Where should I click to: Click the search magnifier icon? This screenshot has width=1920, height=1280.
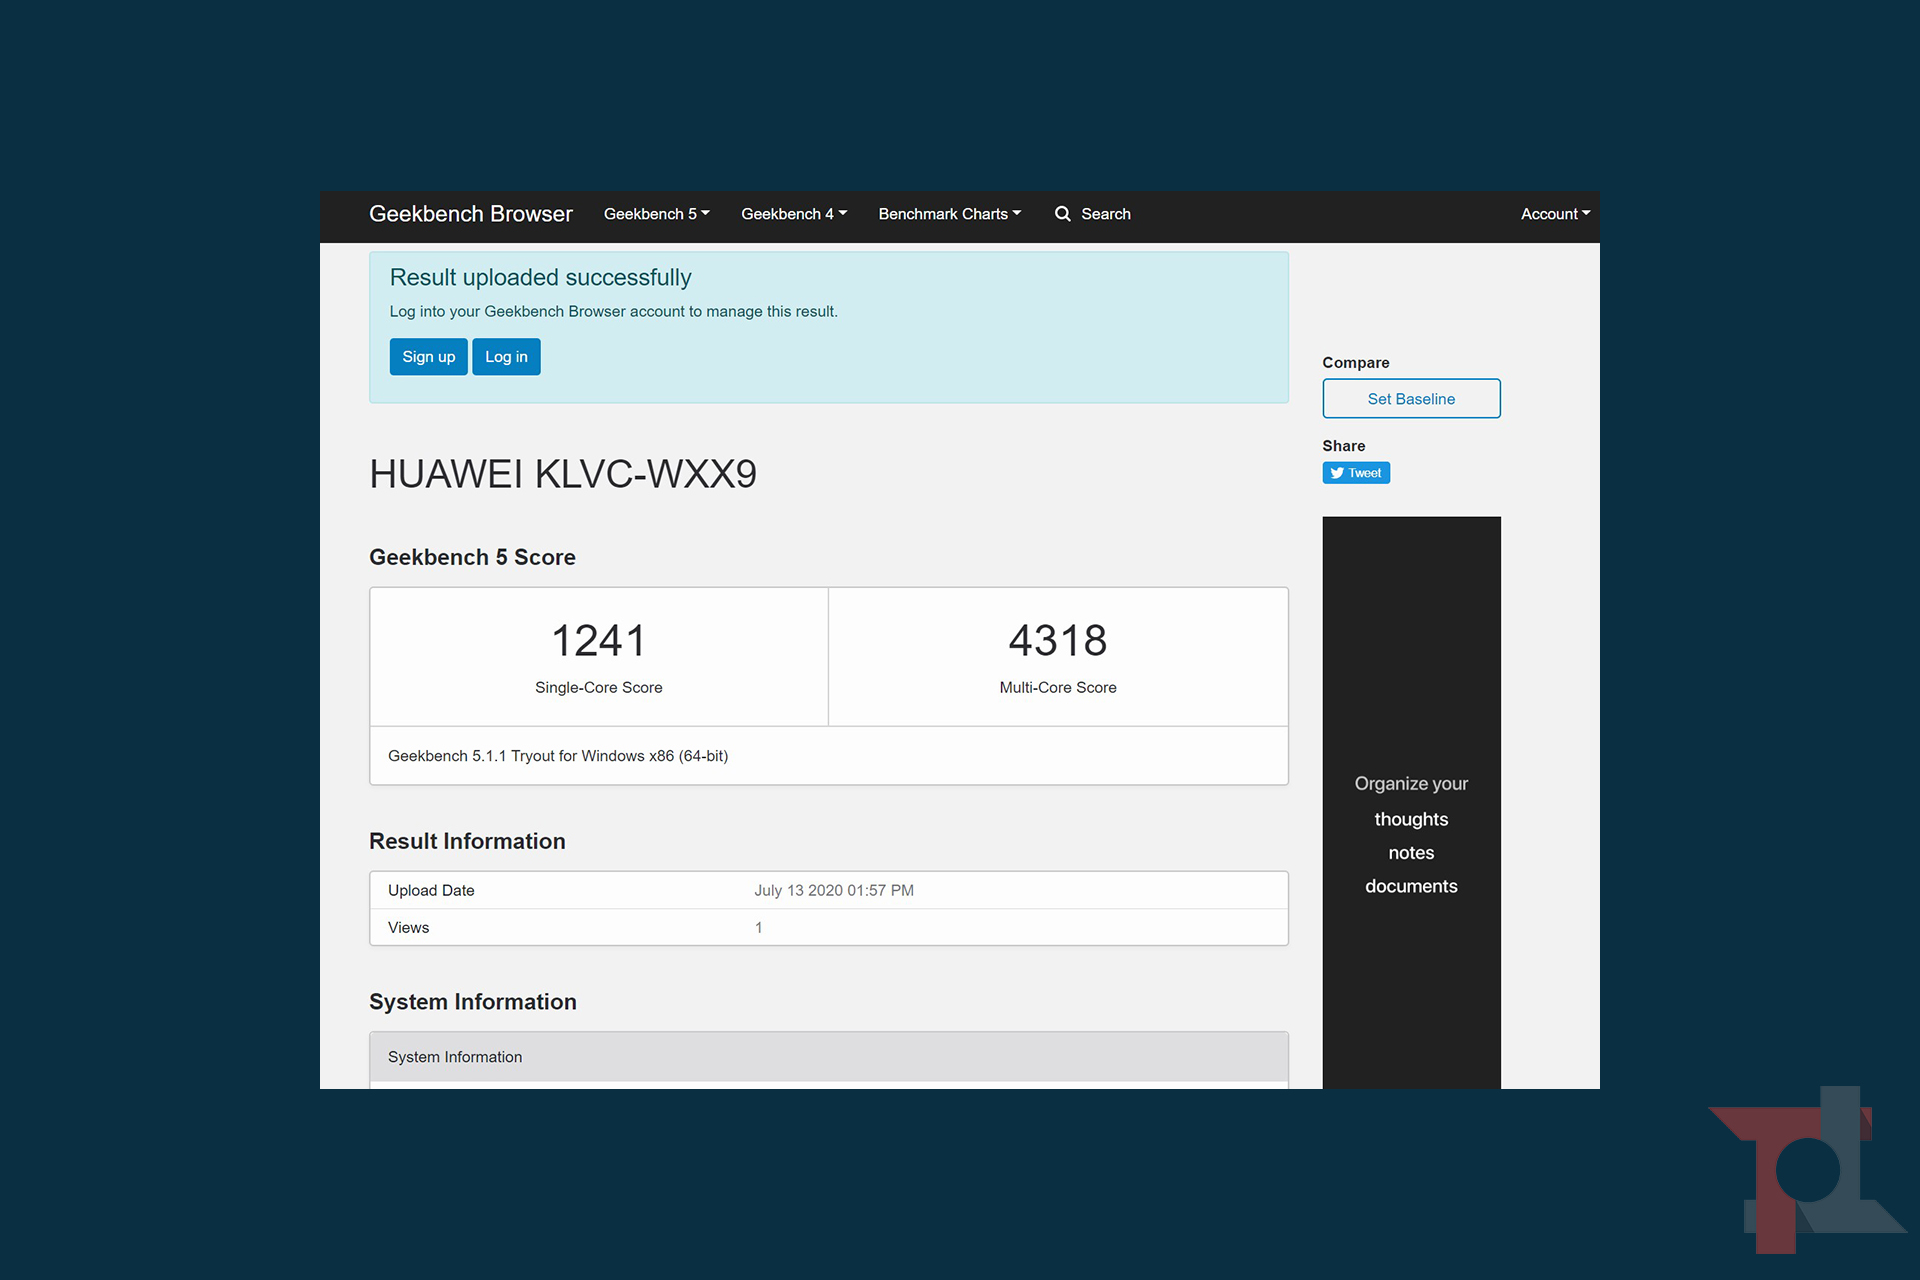[1062, 214]
